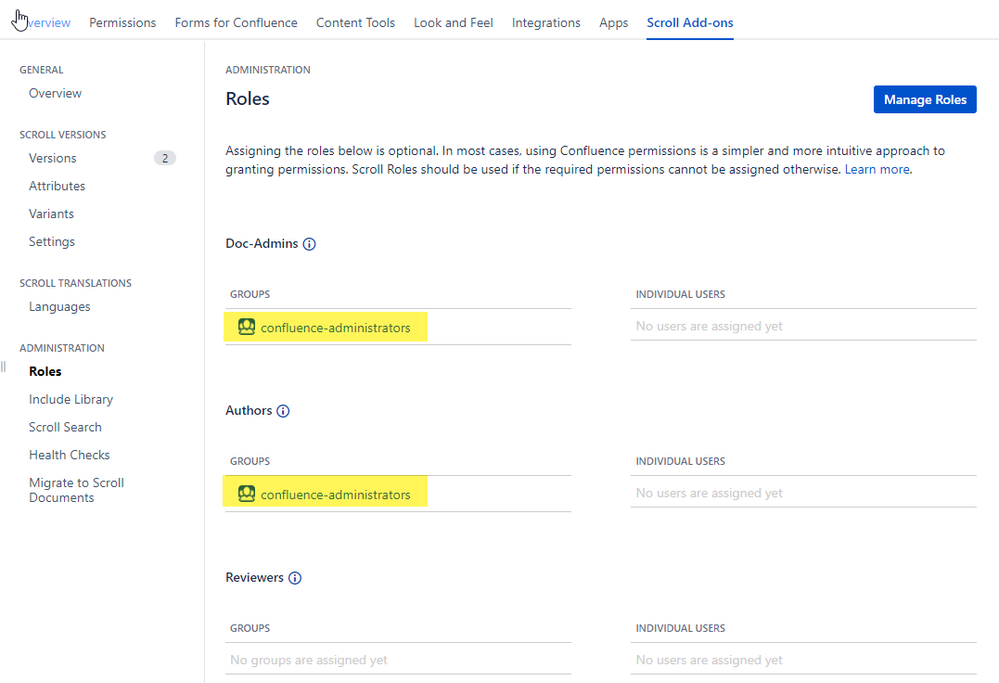Screen dimensions: 999x683
Task: Open Variants in the sidebar
Action: [51, 214]
